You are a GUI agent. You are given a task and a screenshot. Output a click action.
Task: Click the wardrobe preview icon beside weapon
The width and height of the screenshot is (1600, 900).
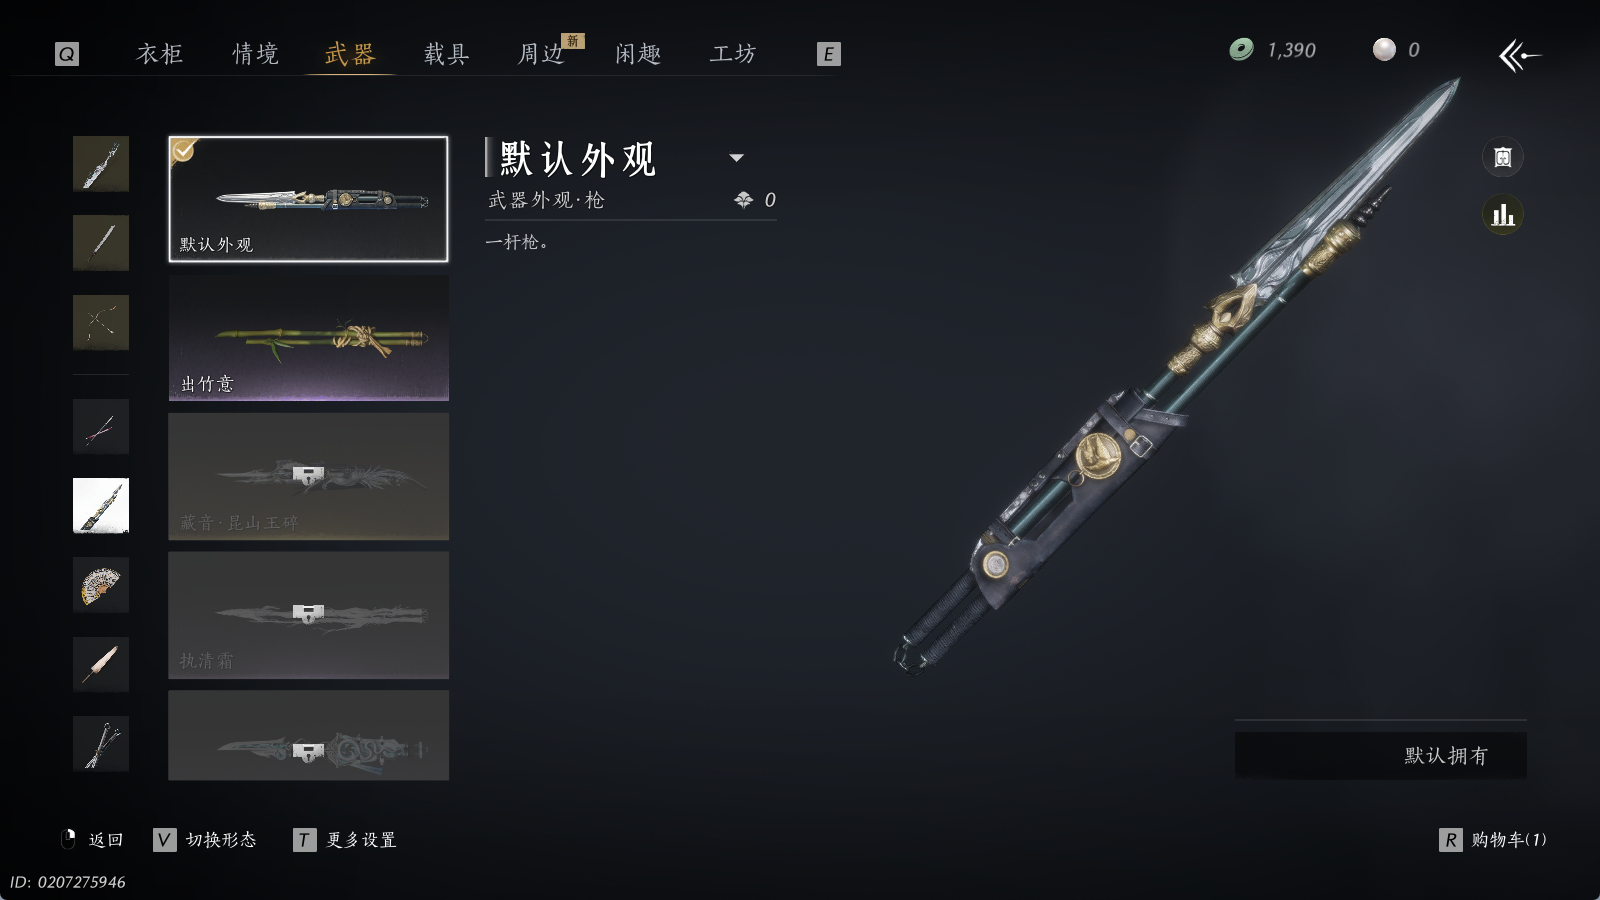pos(1502,157)
